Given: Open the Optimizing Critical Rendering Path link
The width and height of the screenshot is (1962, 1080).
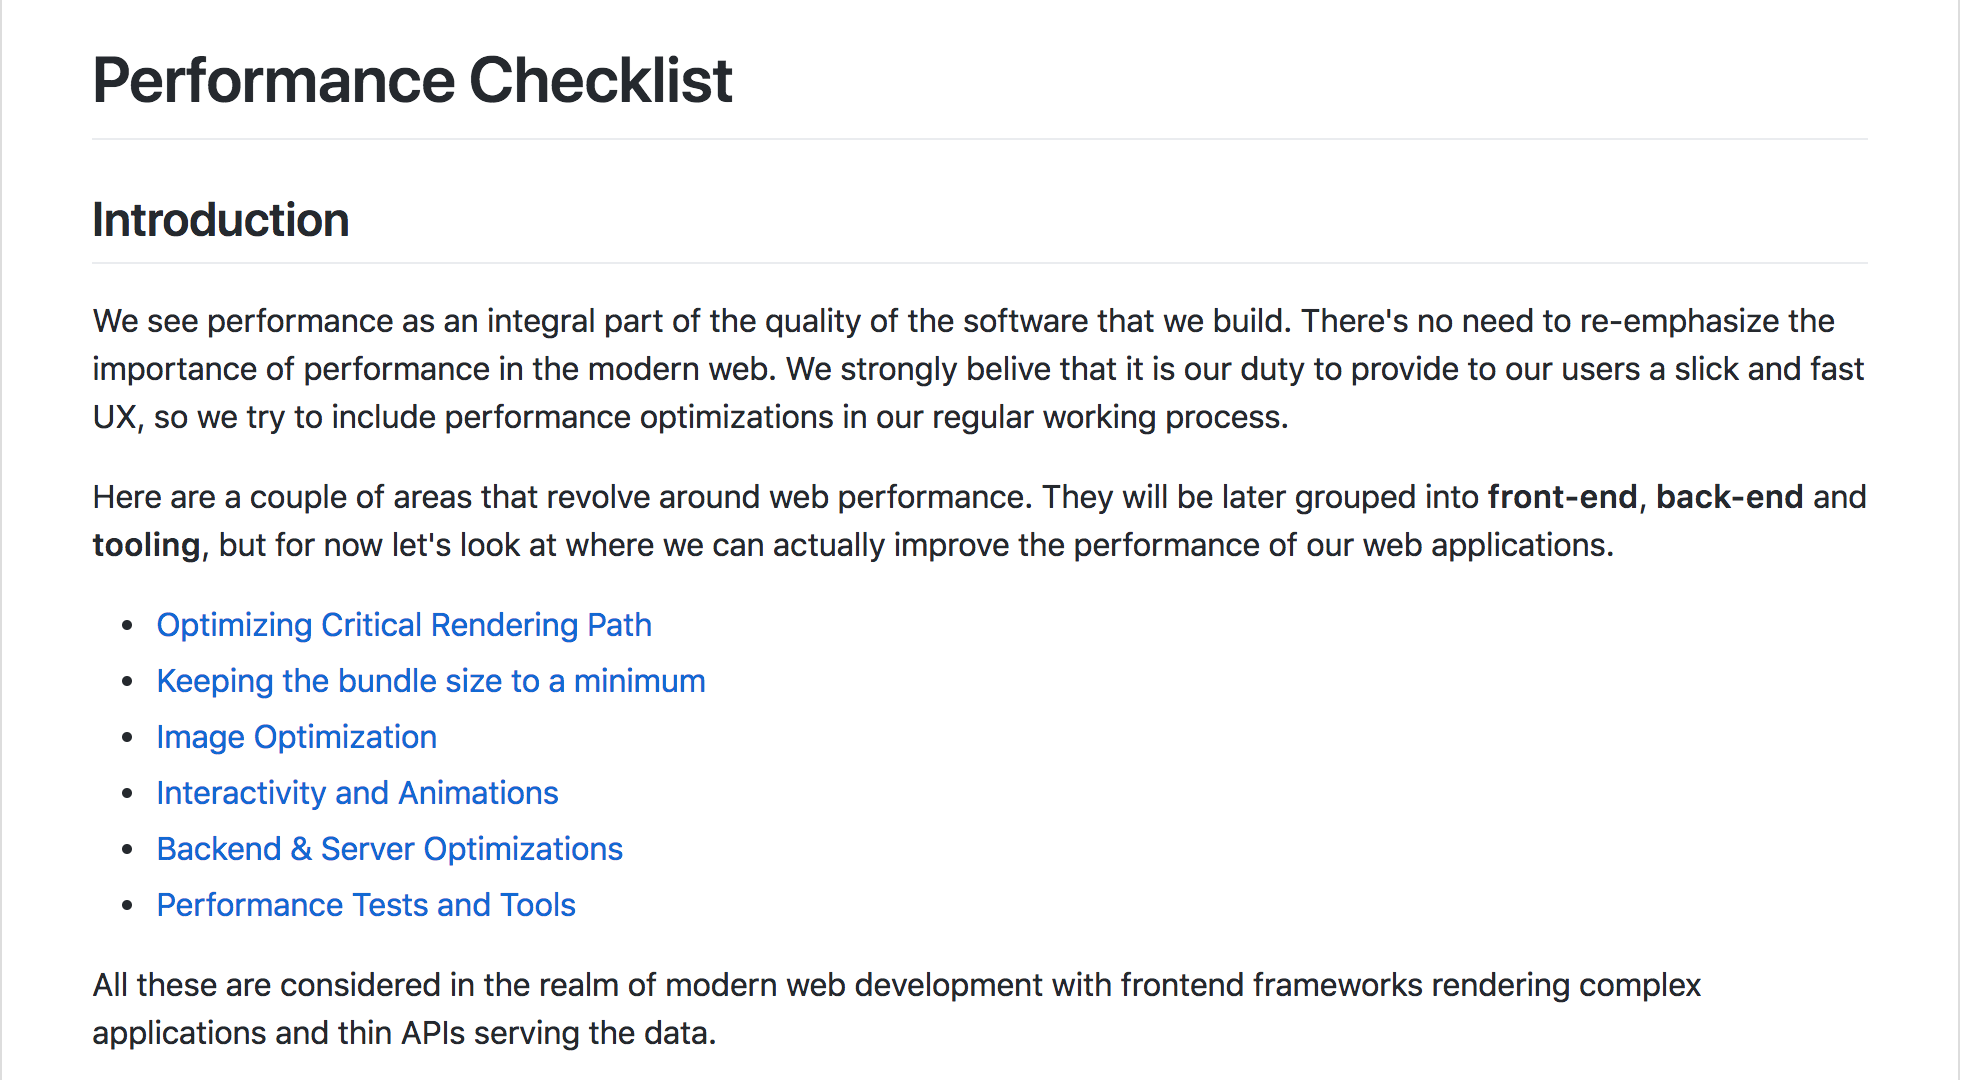Looking at the screenshot, I should [x=404, y=625].
